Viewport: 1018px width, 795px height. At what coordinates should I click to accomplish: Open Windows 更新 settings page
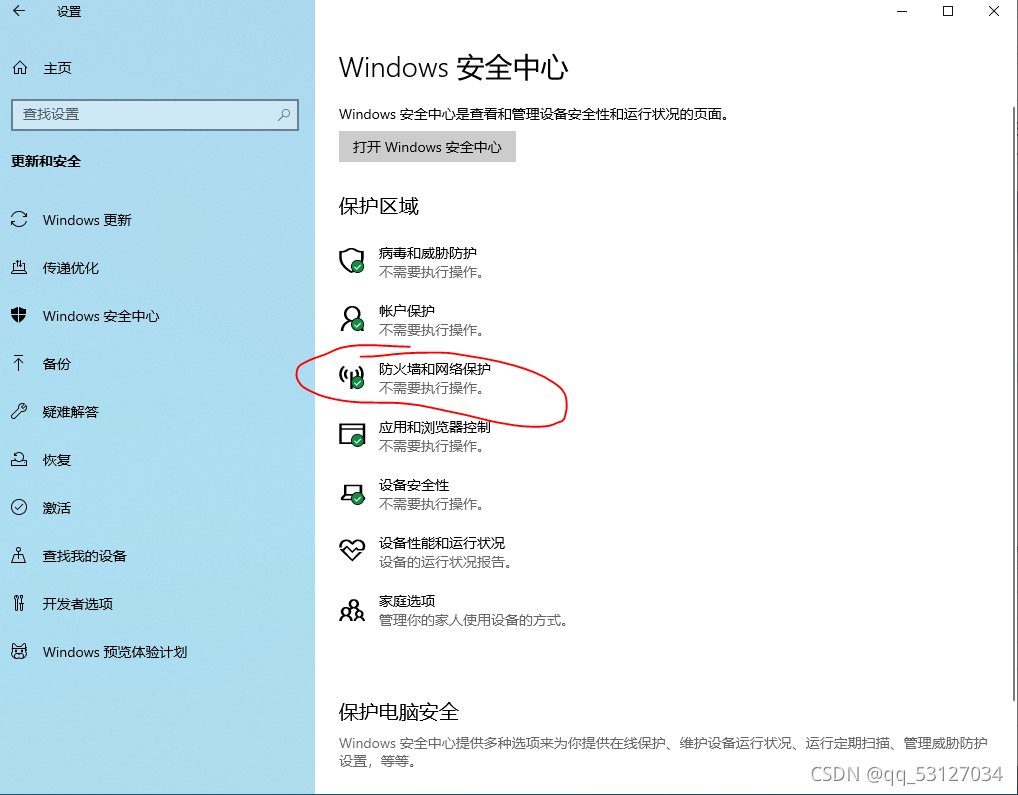tap(157, 219)
